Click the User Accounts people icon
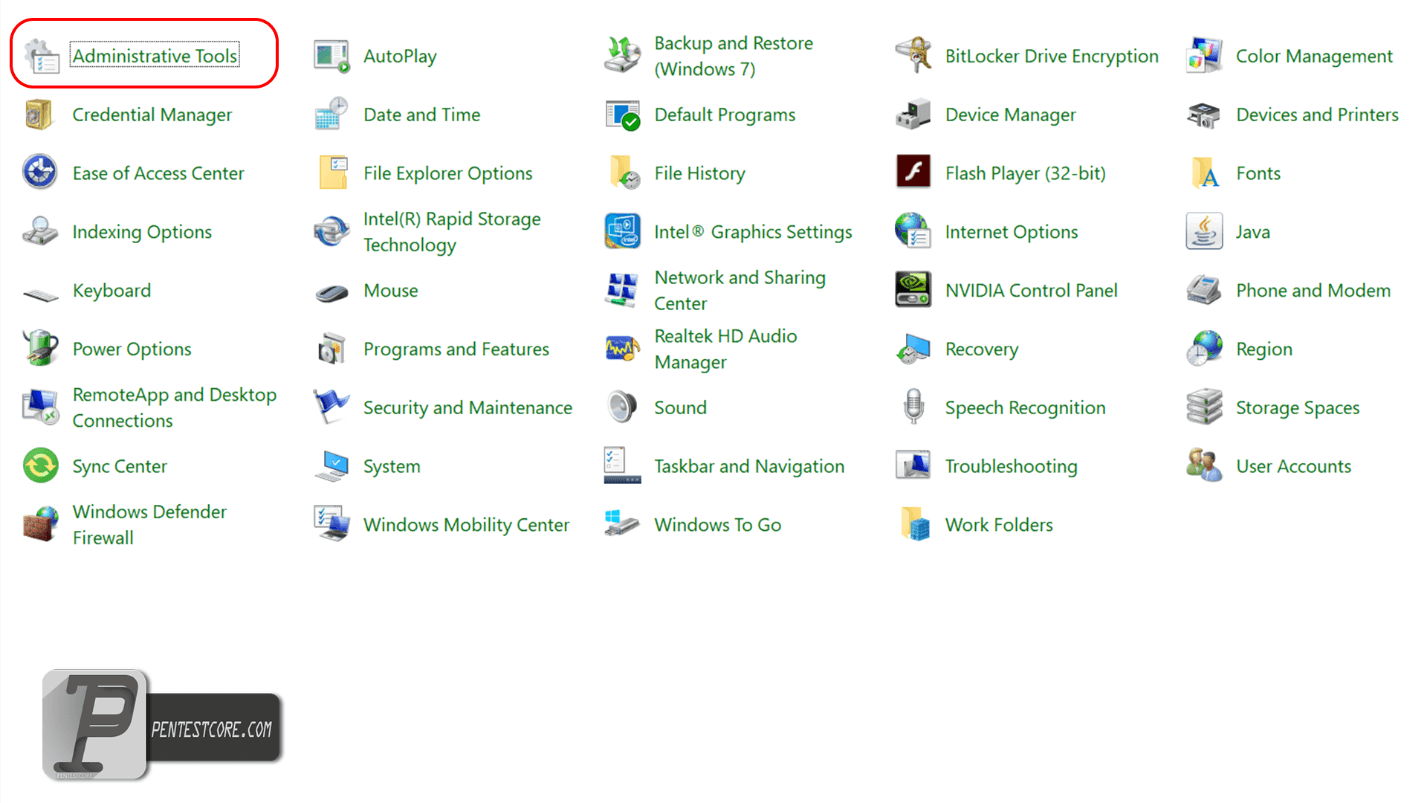Viewport: 1427px width, 803px height. click(1205, 467)
